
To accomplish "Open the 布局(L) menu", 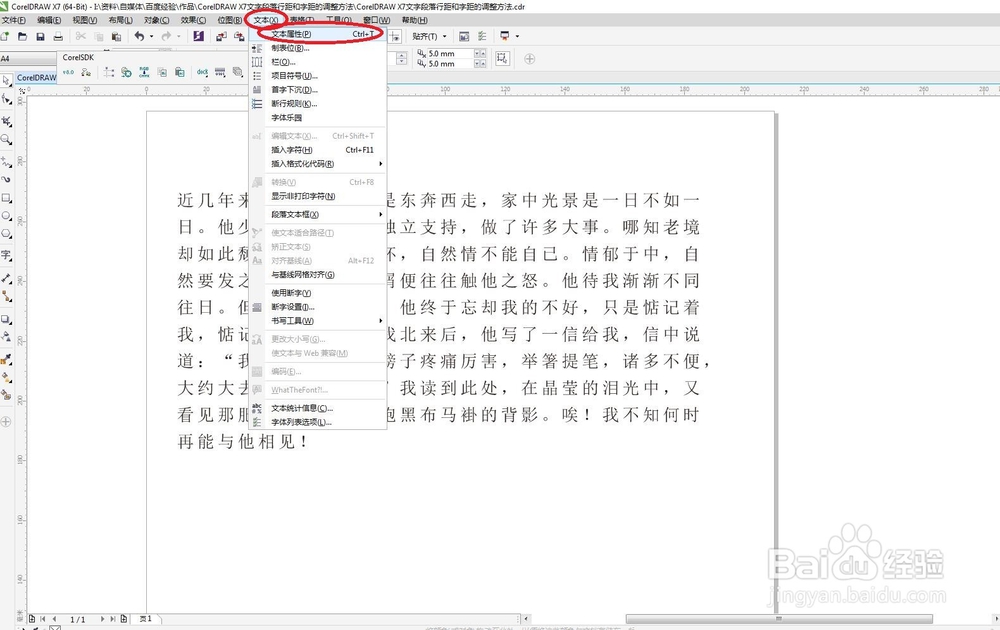I will [x=121, y=20].
